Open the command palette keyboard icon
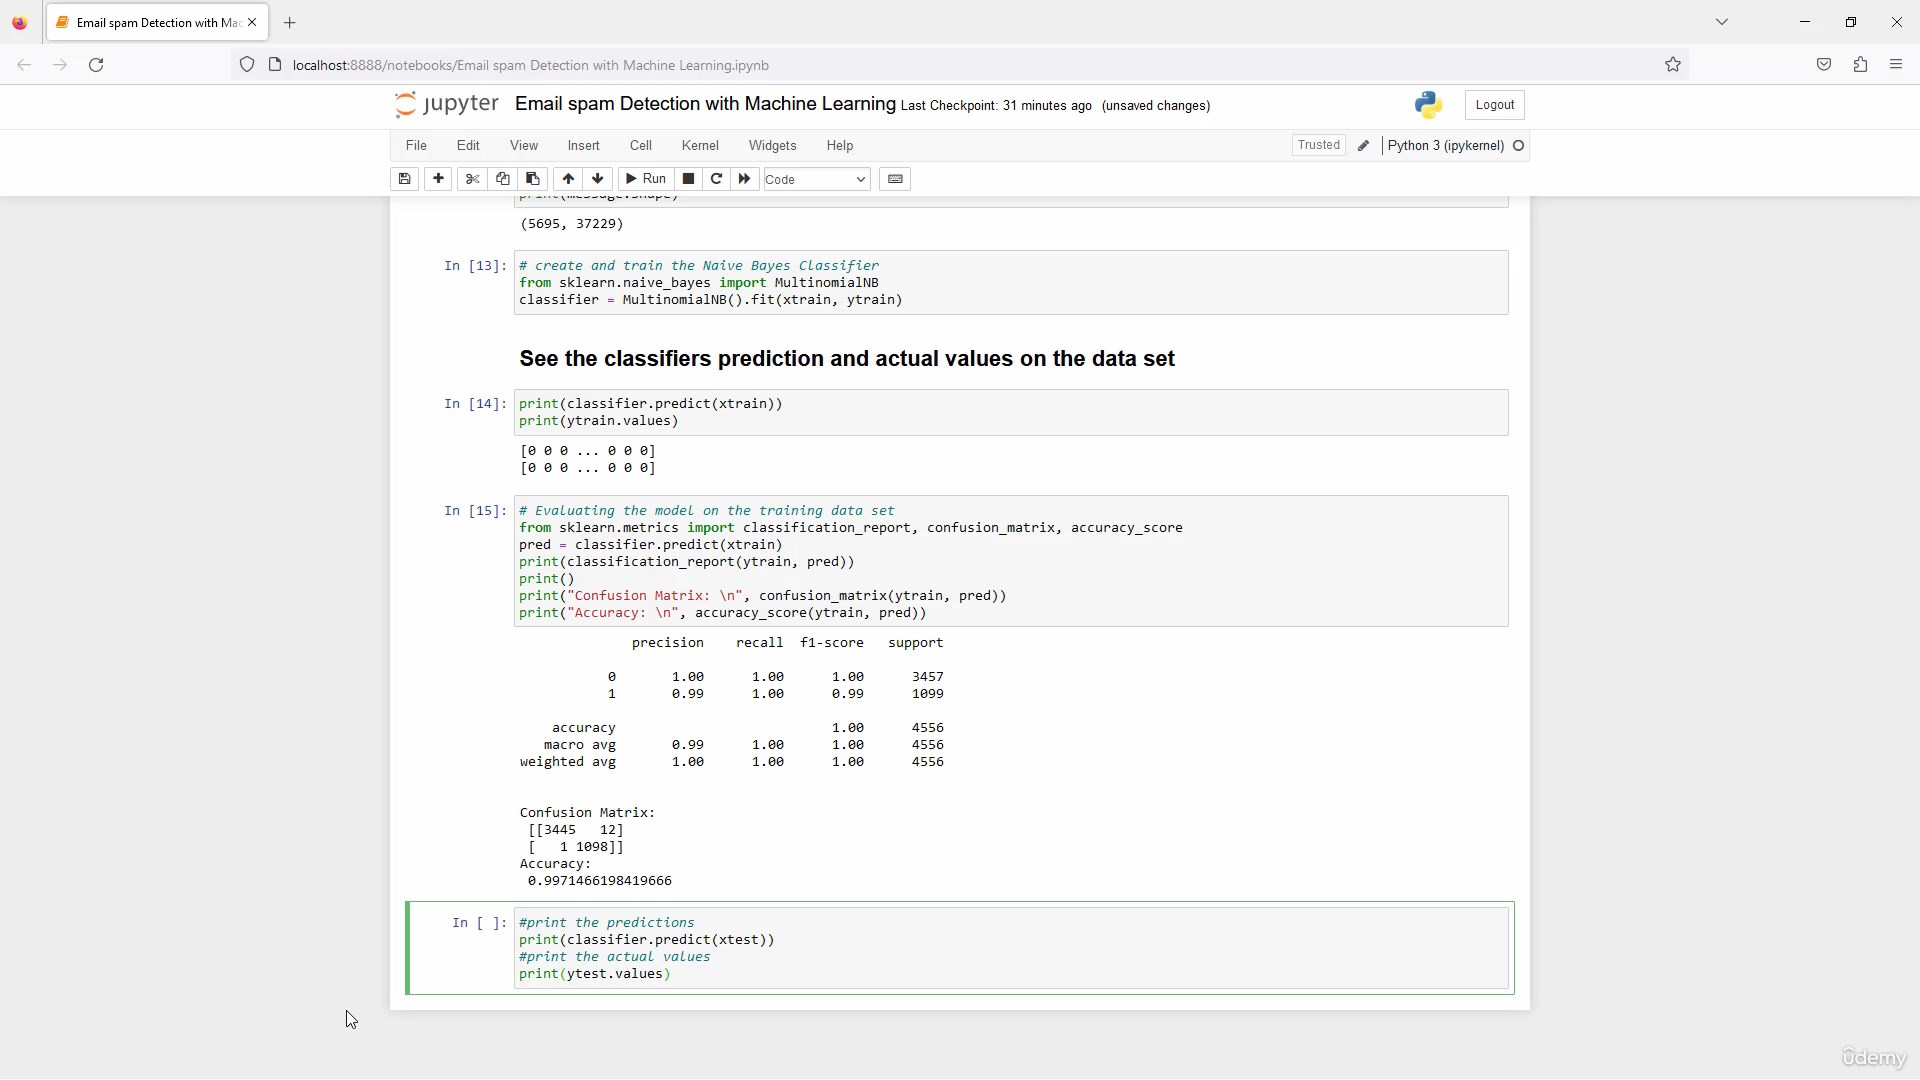 click(x=895, y=179)
